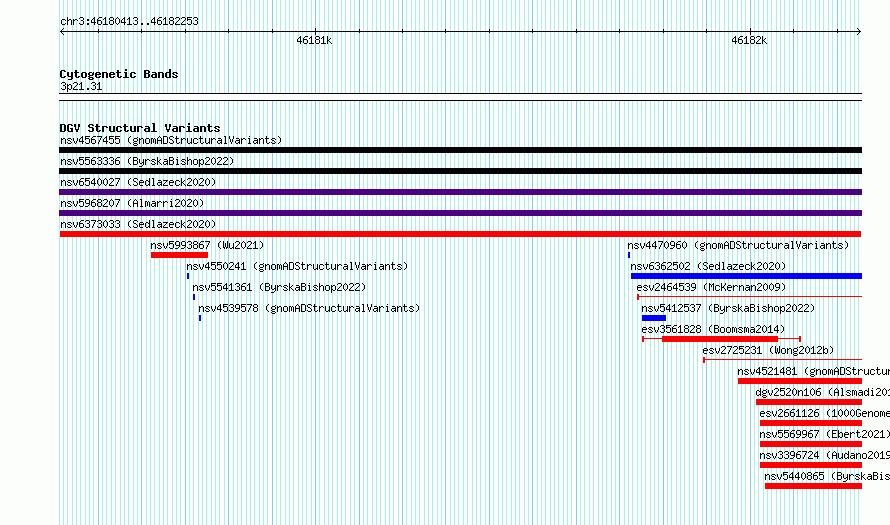Click the left arrow end of the ruler
Image resolution: width=890 pixels, height=525 pixels.
(62, 32)
